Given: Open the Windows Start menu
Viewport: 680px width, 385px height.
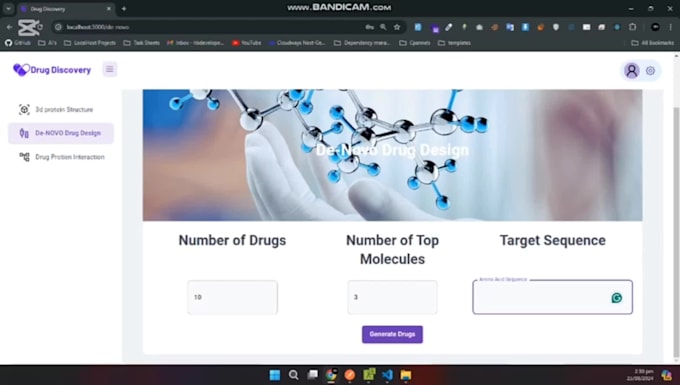Looking at the screenshot, I should 275,375.
